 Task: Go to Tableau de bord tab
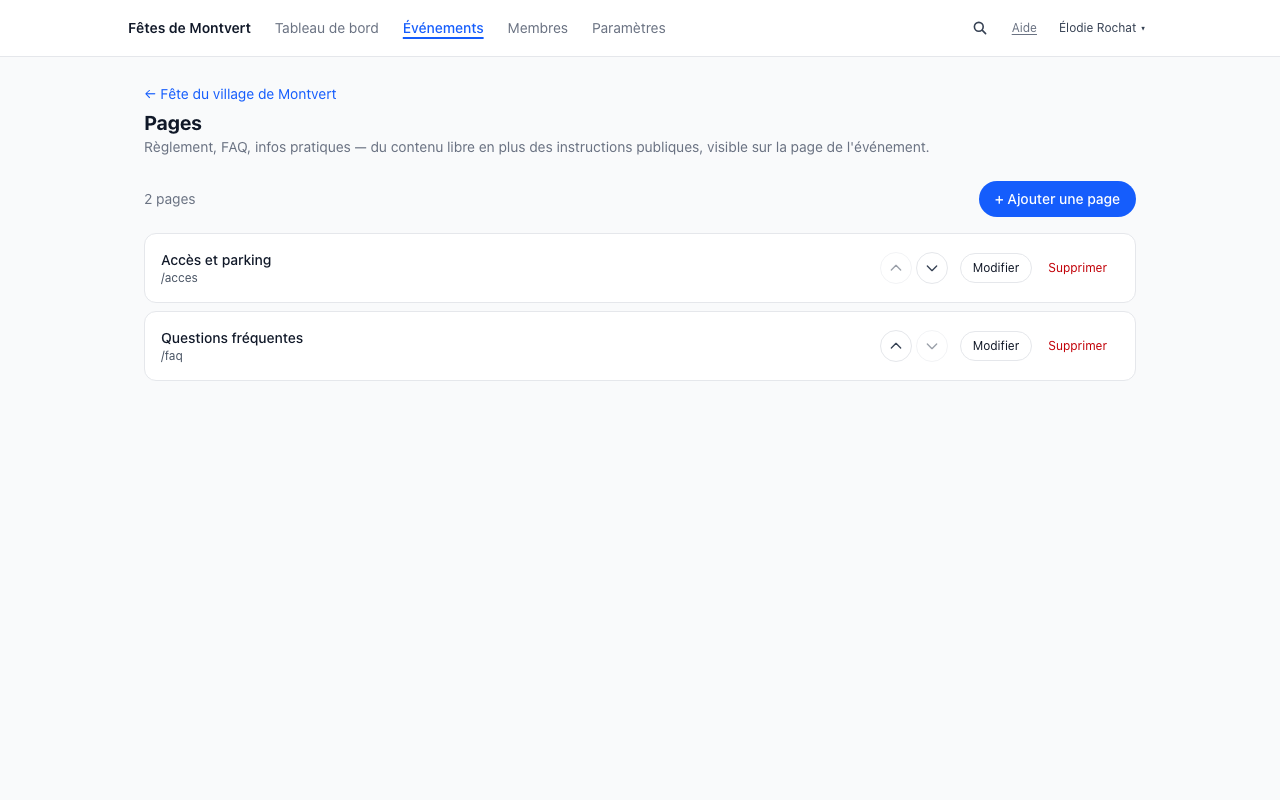pyautogui.click(x=327, y=28)
